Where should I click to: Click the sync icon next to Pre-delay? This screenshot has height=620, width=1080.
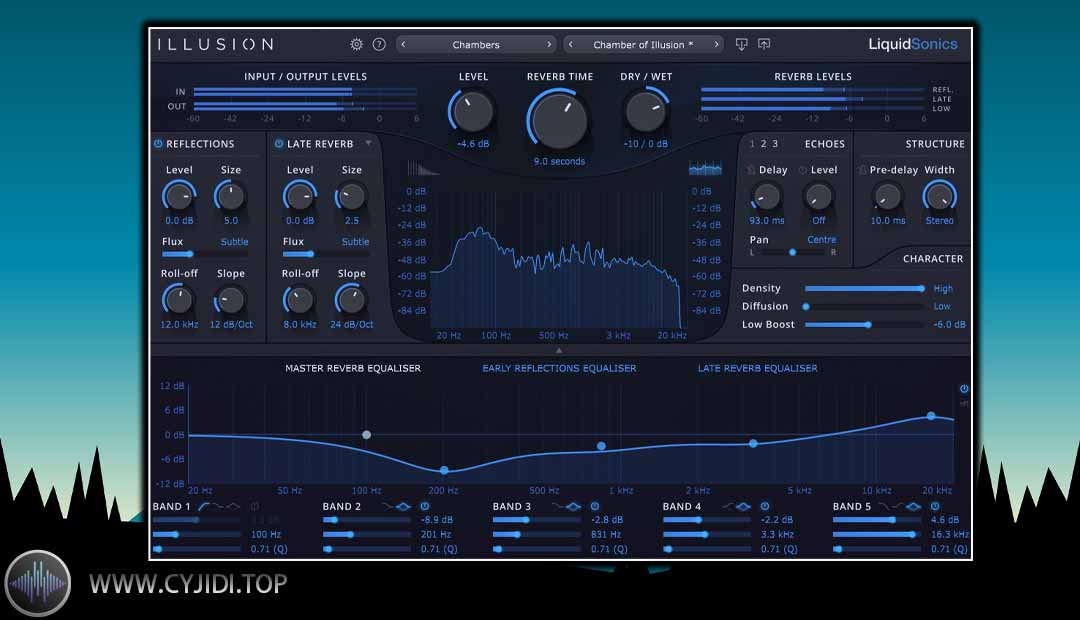click(x=862, y=169)
